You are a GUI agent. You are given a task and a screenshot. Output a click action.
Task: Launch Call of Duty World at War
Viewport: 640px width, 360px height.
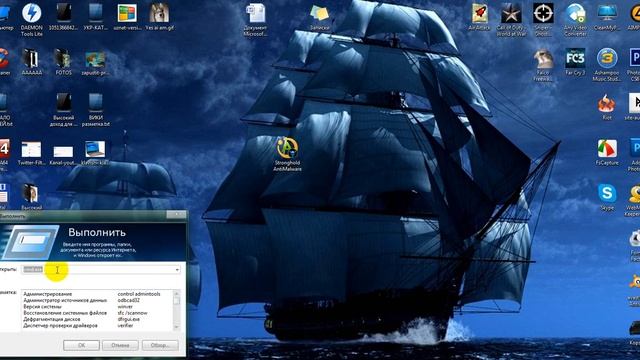[511, 19]
